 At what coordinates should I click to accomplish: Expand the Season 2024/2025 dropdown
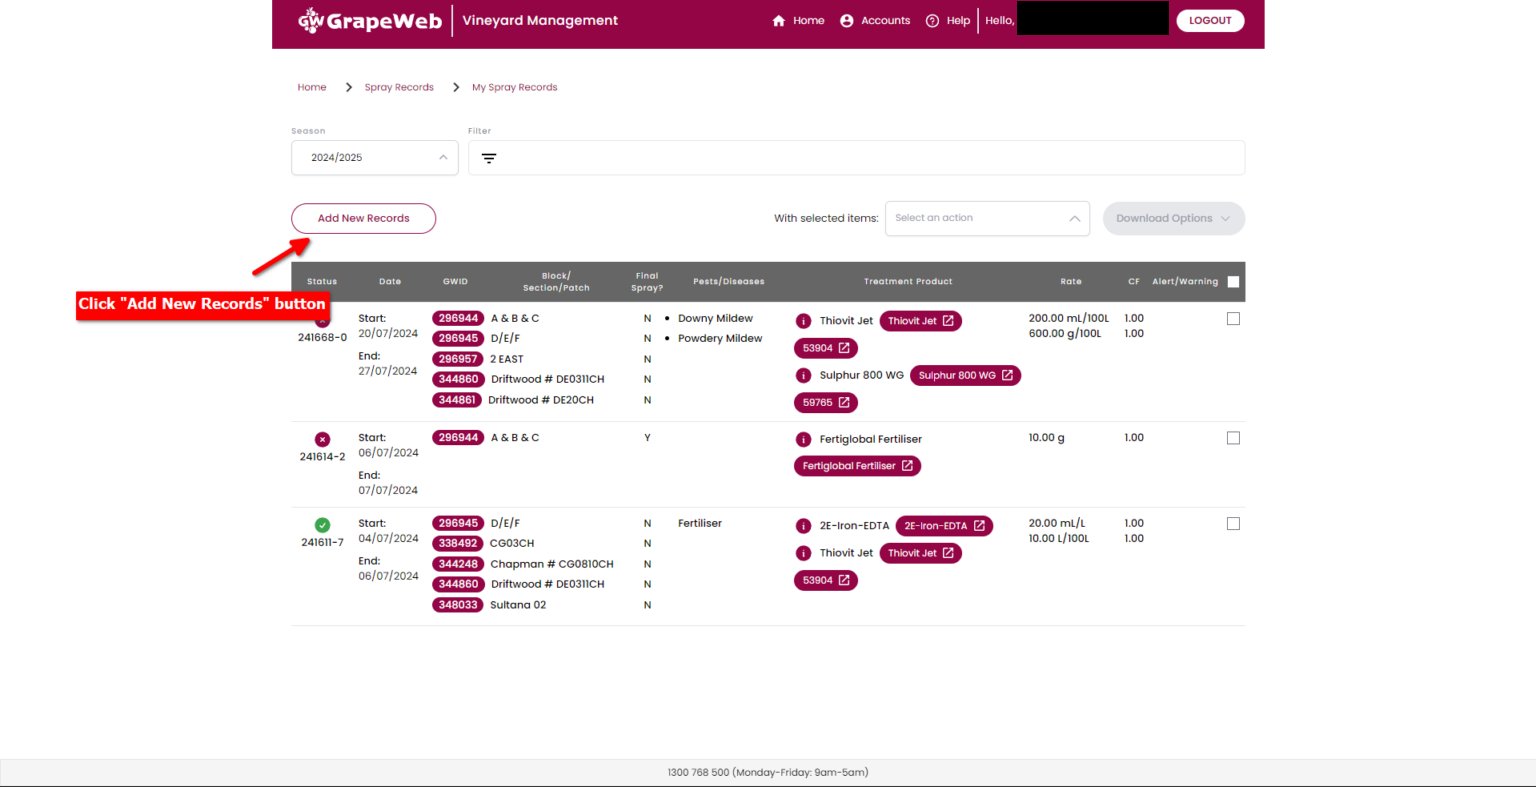(375, 158)
